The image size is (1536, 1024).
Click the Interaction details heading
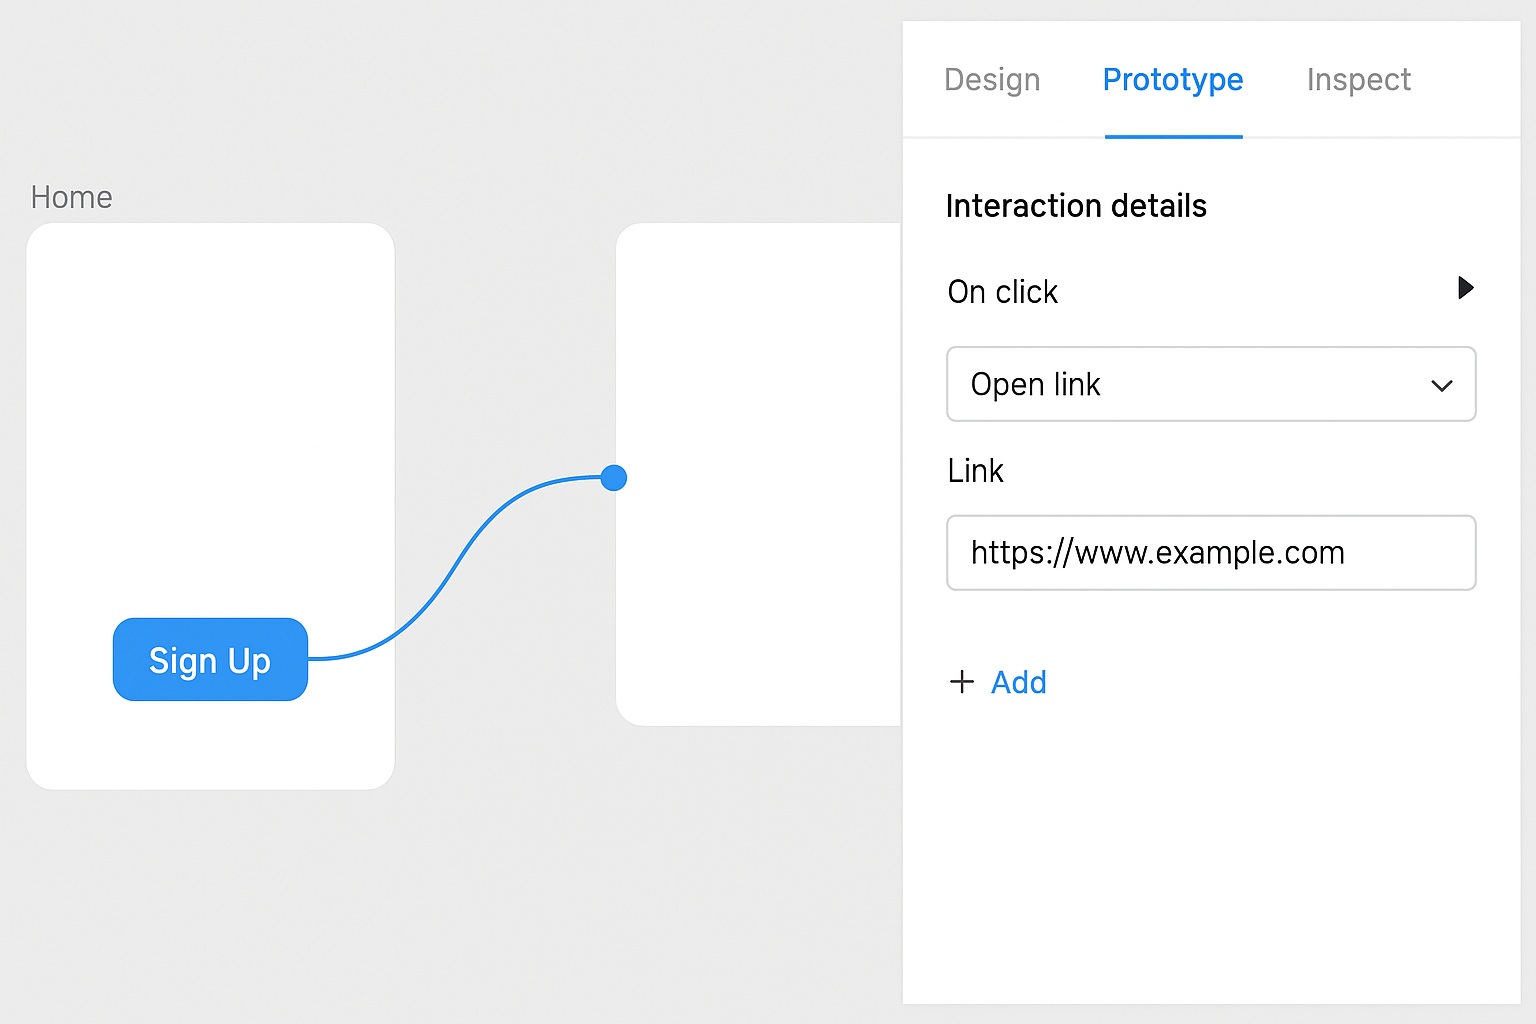(x=1076, y=206)
